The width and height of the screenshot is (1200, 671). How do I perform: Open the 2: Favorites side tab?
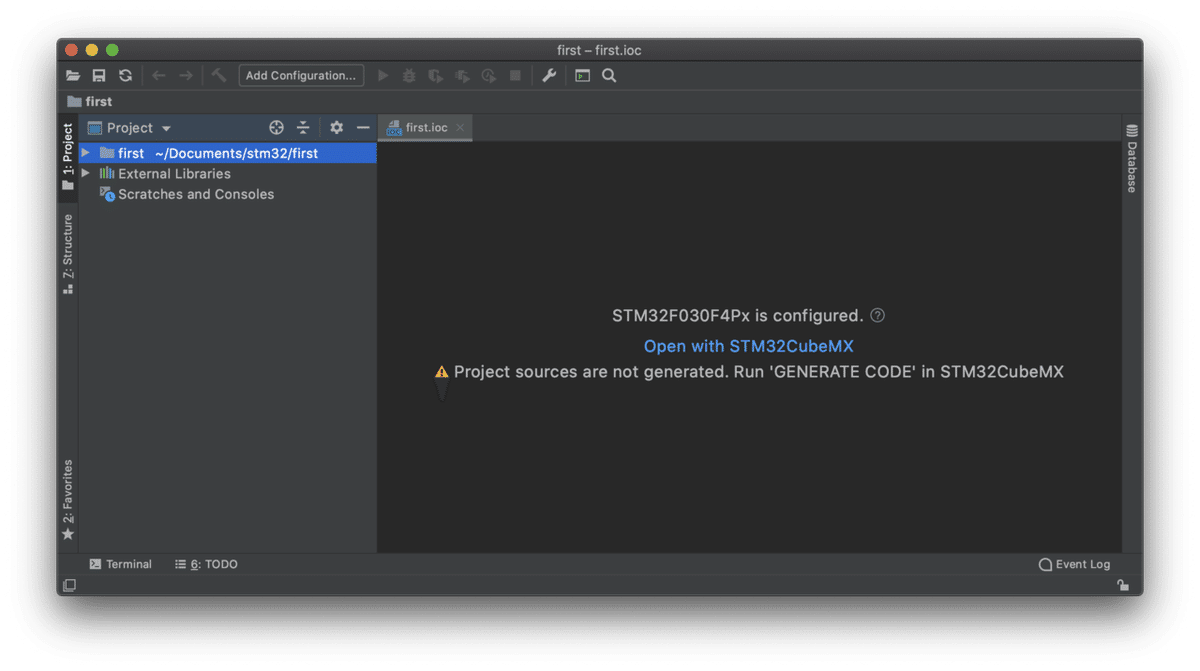click(x=68, y=500)
